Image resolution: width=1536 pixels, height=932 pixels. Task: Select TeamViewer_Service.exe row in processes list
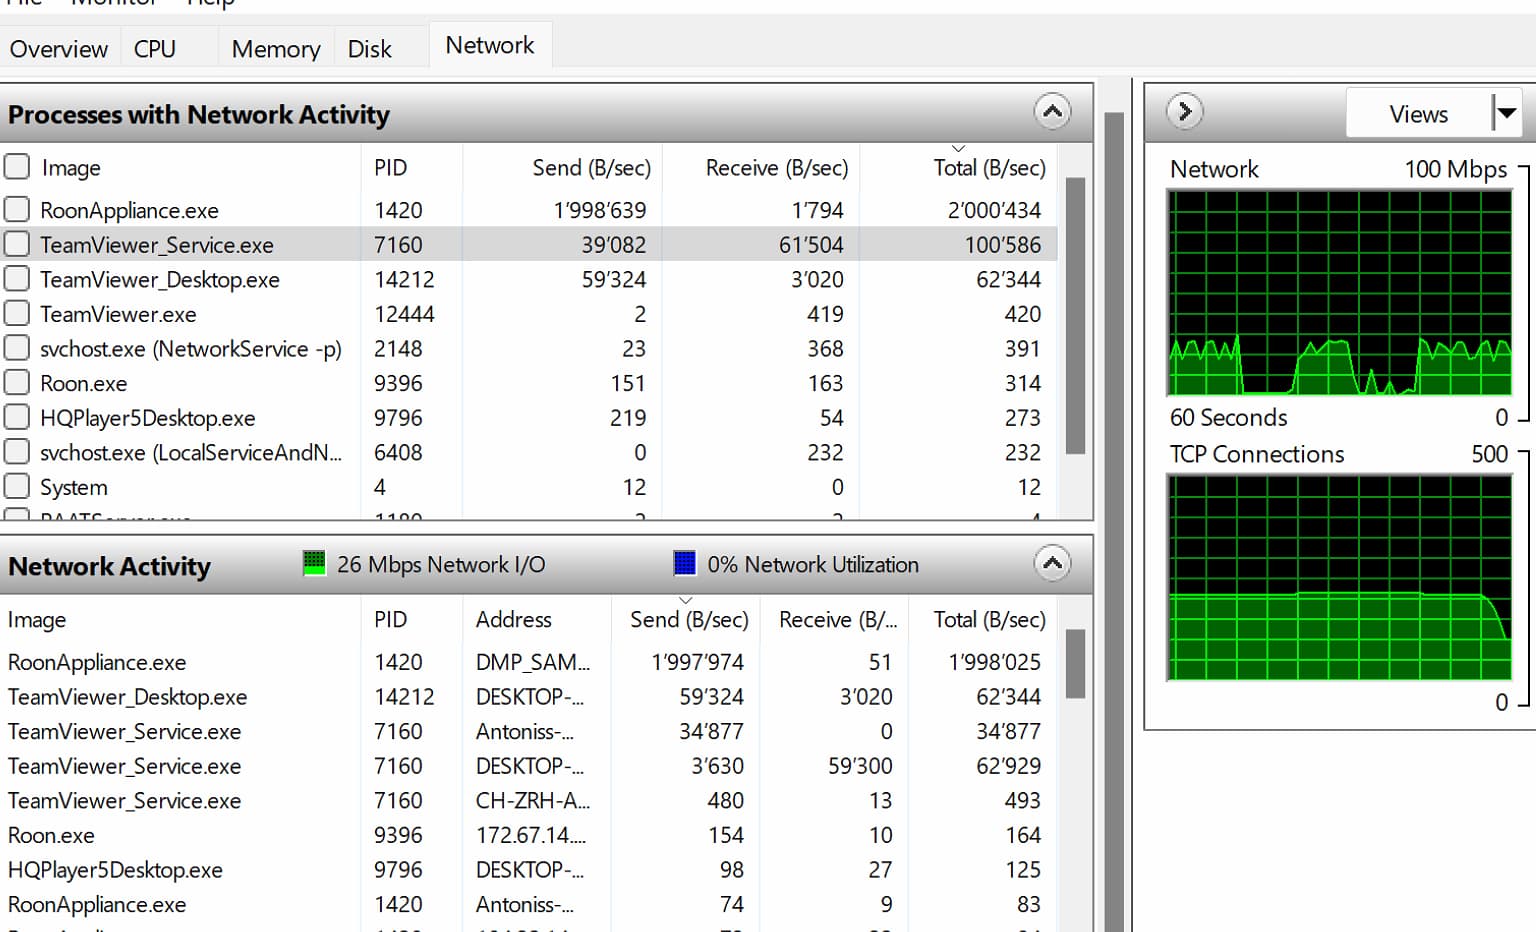528,244
